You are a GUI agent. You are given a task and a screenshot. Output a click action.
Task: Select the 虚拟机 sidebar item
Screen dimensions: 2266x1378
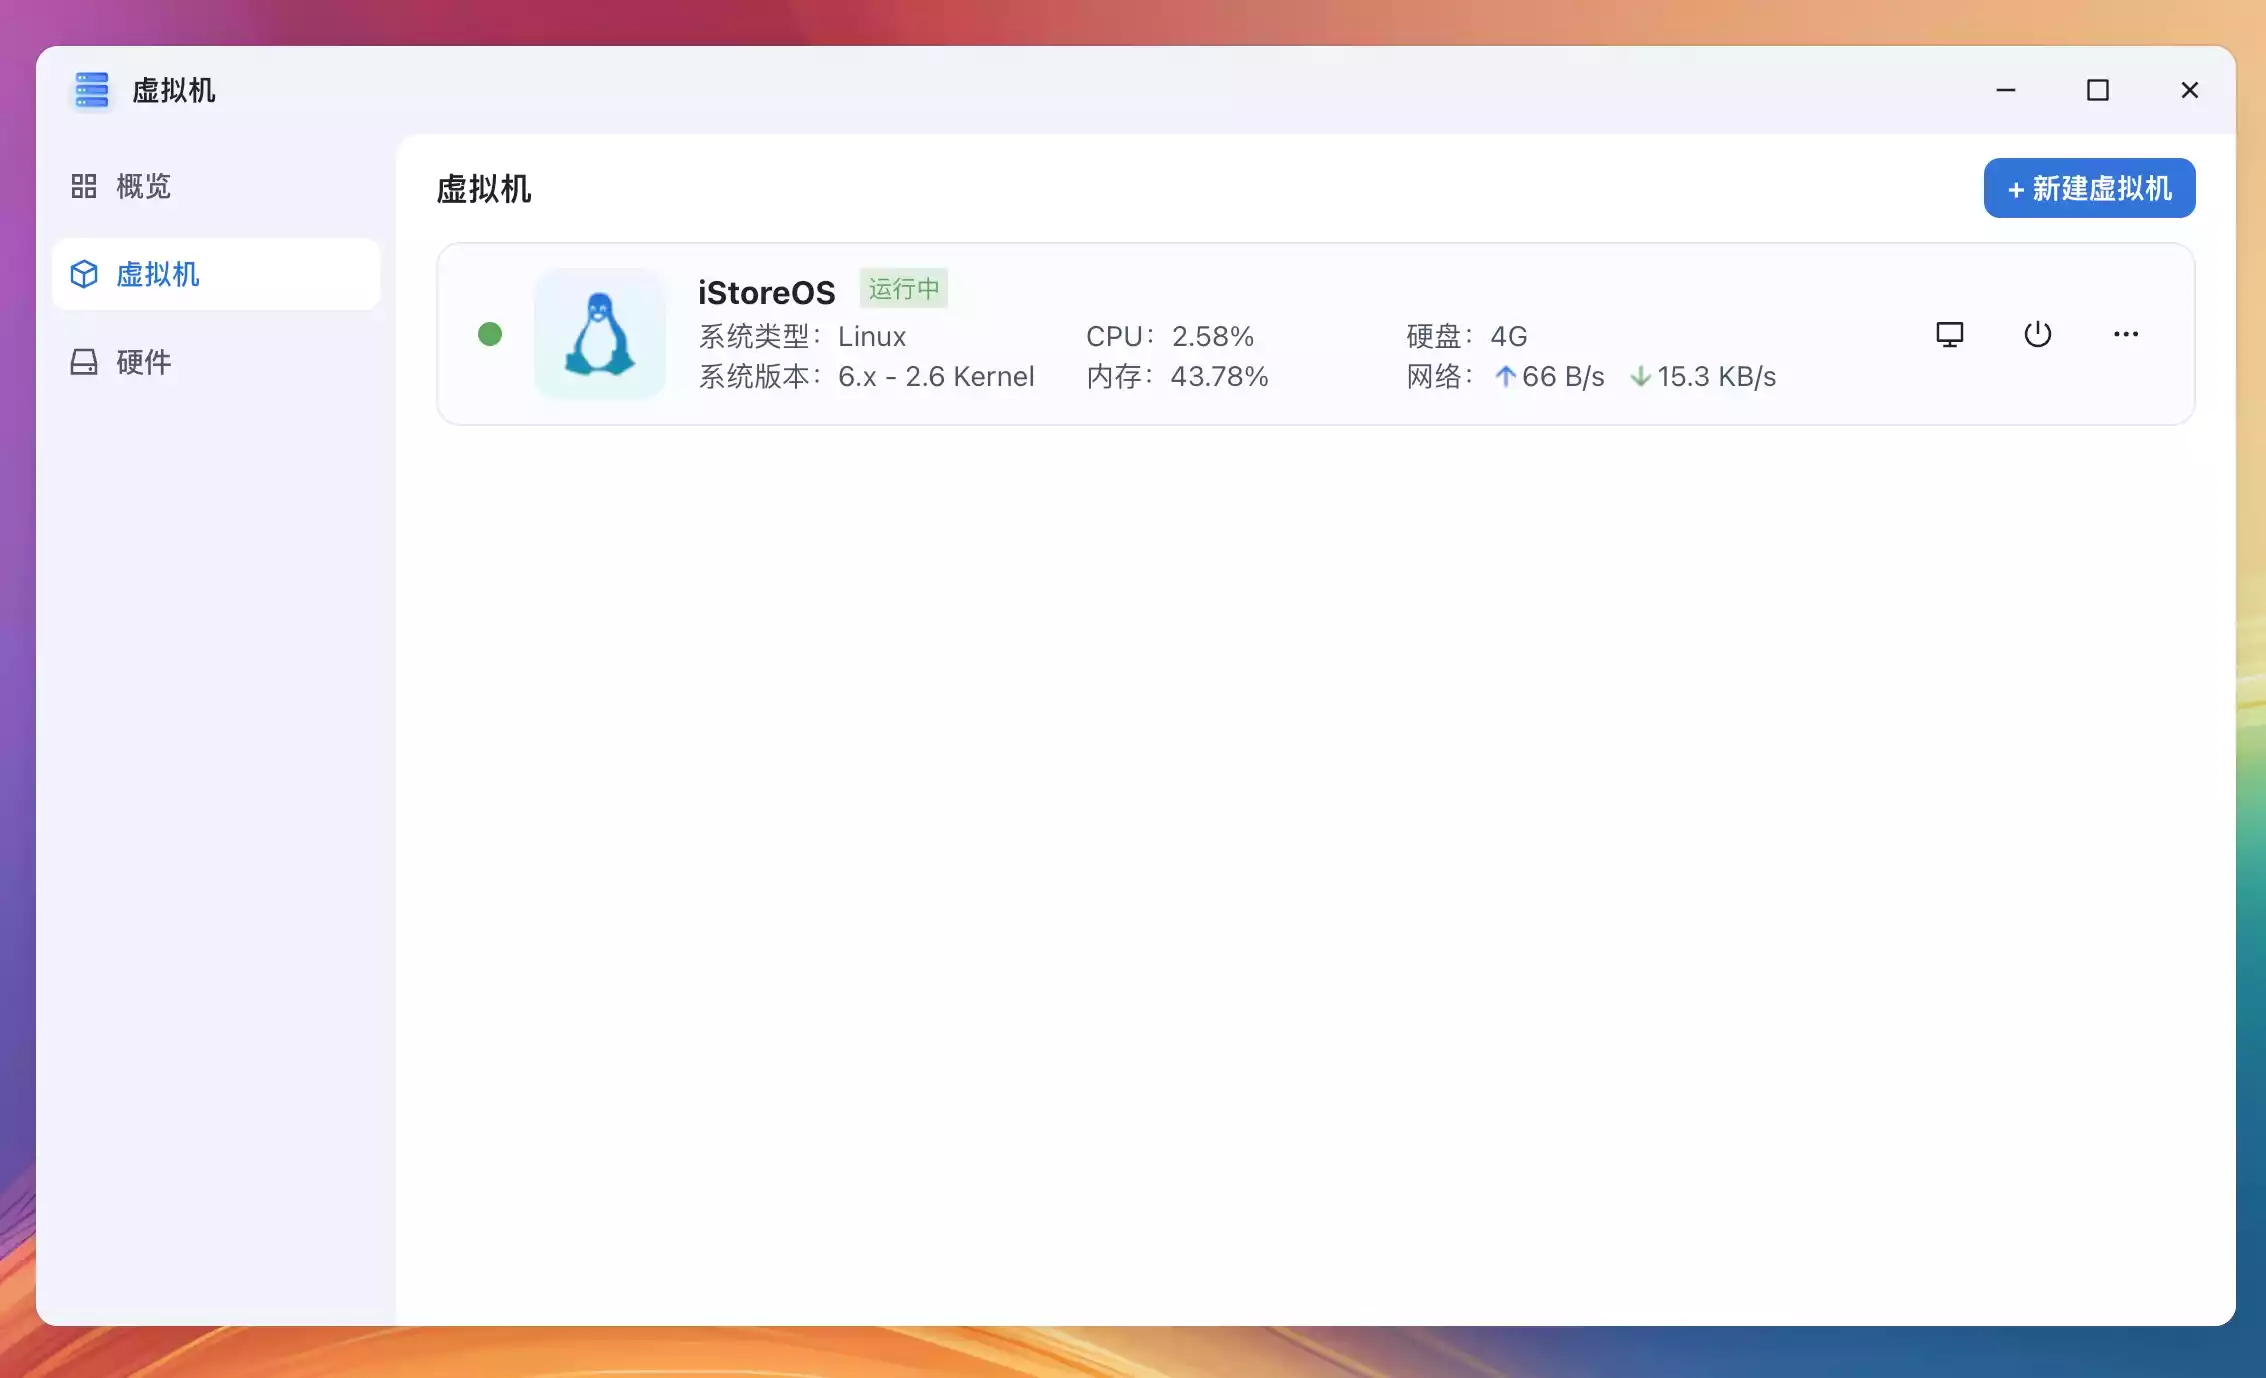click(x=157, y=274)
